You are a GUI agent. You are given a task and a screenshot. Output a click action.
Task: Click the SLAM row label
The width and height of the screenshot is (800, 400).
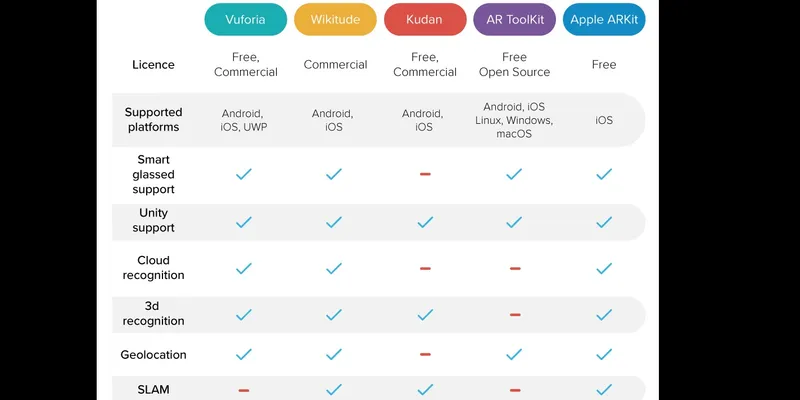tap(153, 390)
